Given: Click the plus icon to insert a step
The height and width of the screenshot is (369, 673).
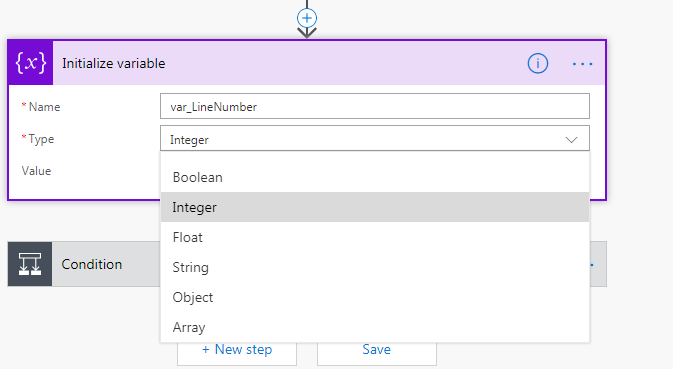Looking at the screenshot, I should click(307, 18).
